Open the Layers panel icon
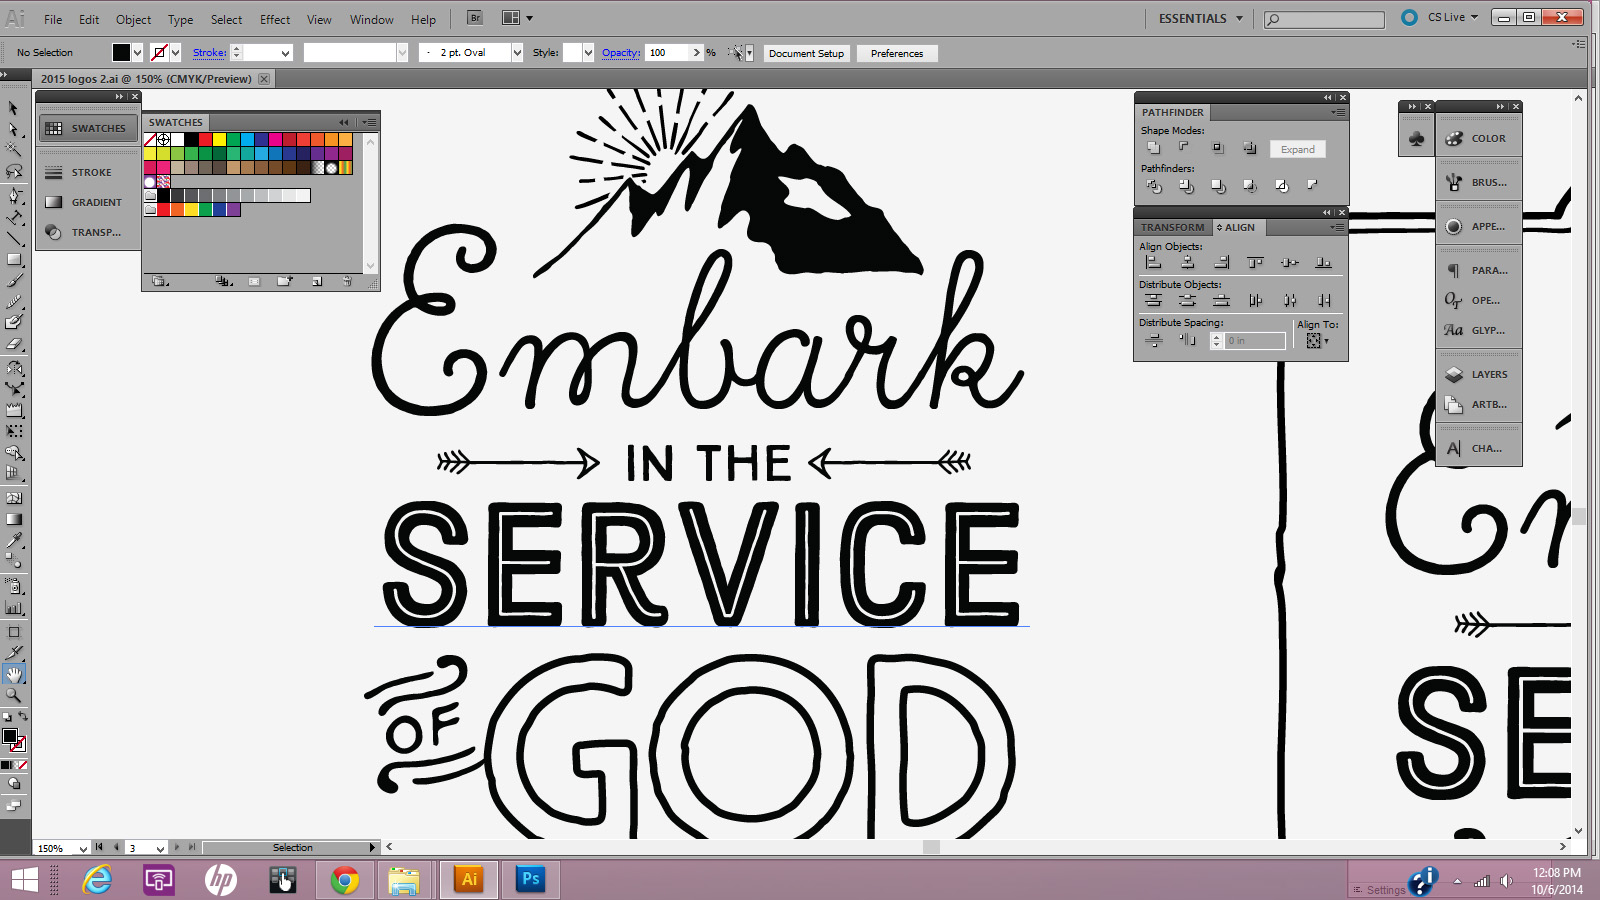This screenshot has height=900, width=1600. click(x=1478, y=374)
